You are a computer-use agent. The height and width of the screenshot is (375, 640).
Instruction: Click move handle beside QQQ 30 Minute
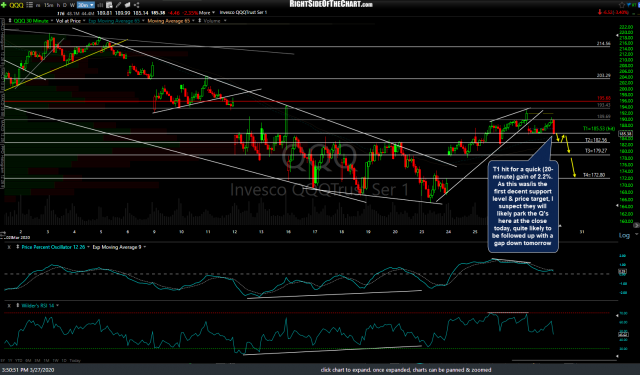pyautogui.click(x=10, y=20)
